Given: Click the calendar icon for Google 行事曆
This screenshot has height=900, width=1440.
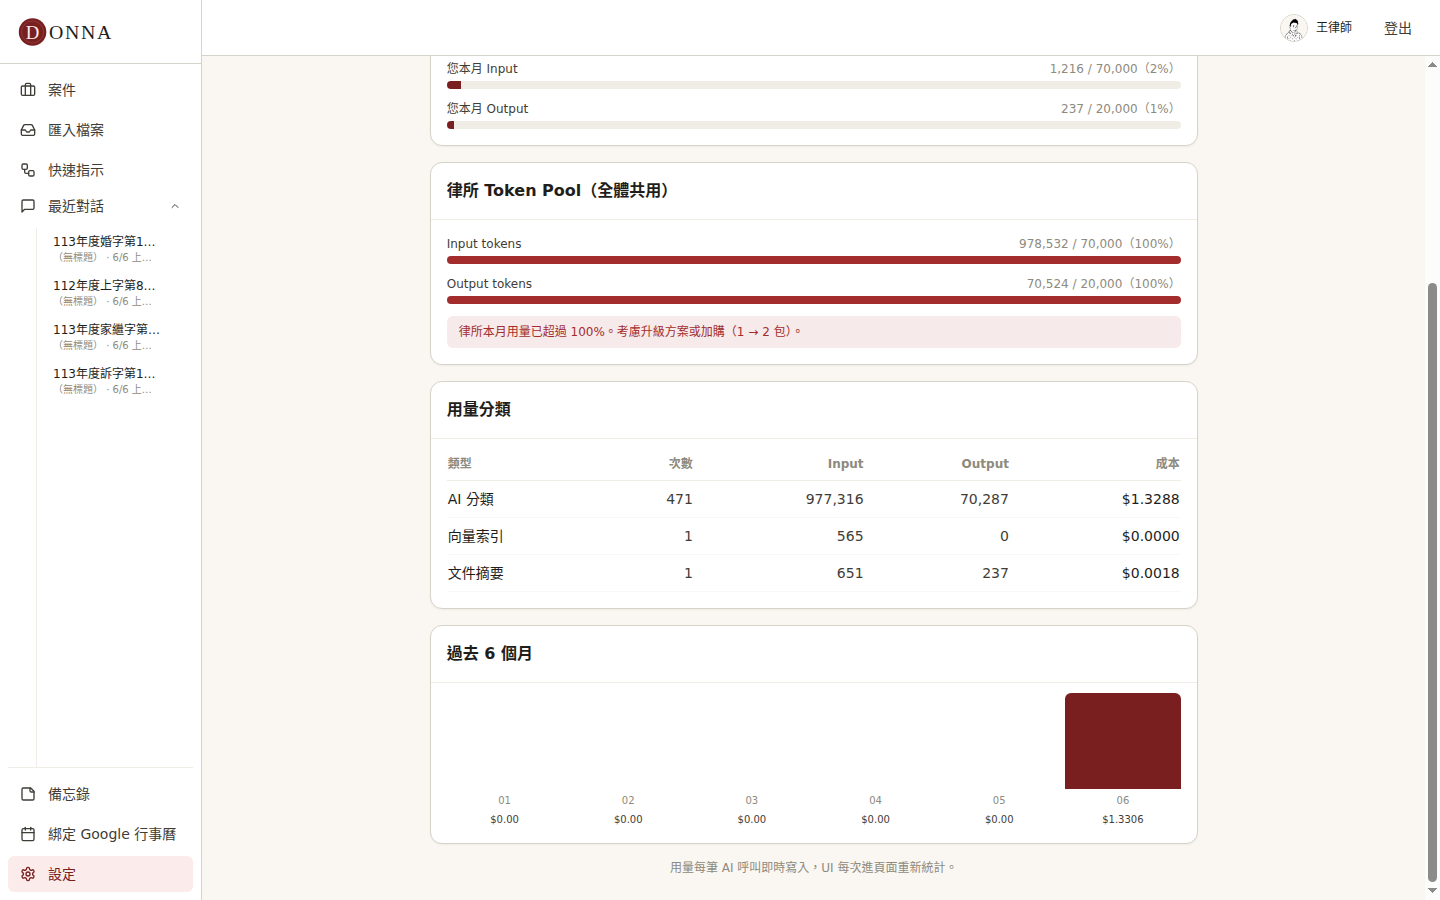Looking at the screenshot, I should pyautogui.click(x=28, y=834).
